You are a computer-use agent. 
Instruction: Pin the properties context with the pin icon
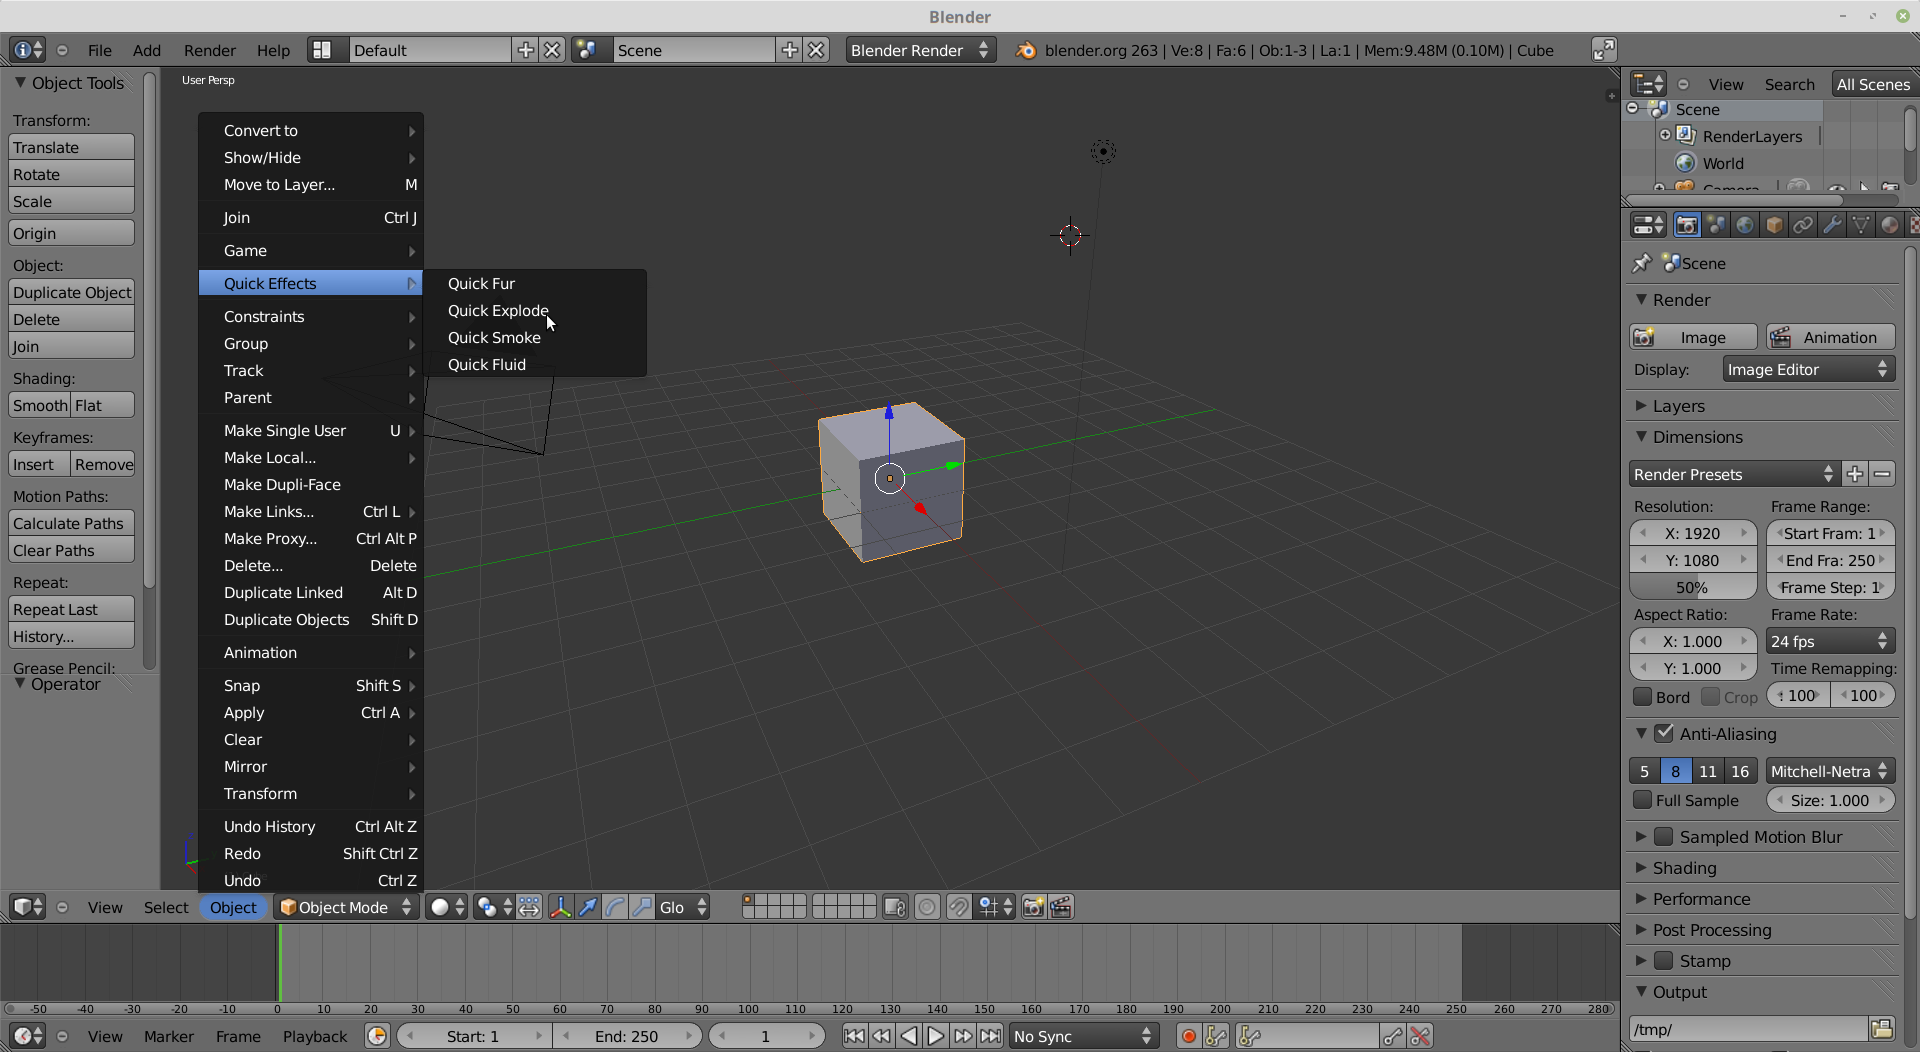[1642, 263]
